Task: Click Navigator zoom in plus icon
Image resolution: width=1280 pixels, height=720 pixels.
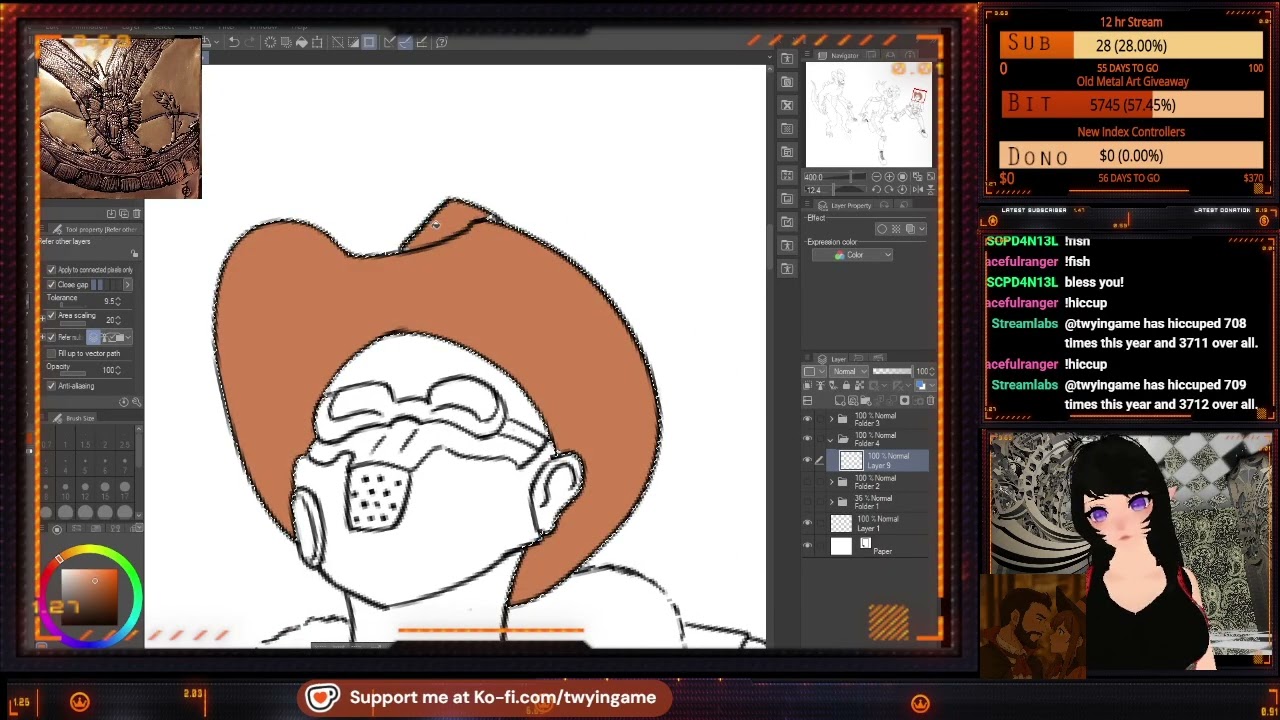Action: [x=889, y=177]
